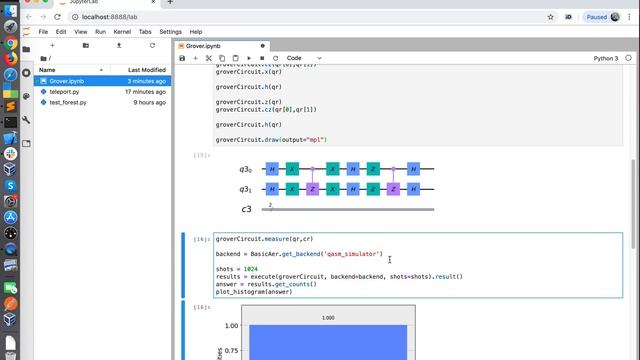
Task: Open the Run menu
Action: point(100,32)
